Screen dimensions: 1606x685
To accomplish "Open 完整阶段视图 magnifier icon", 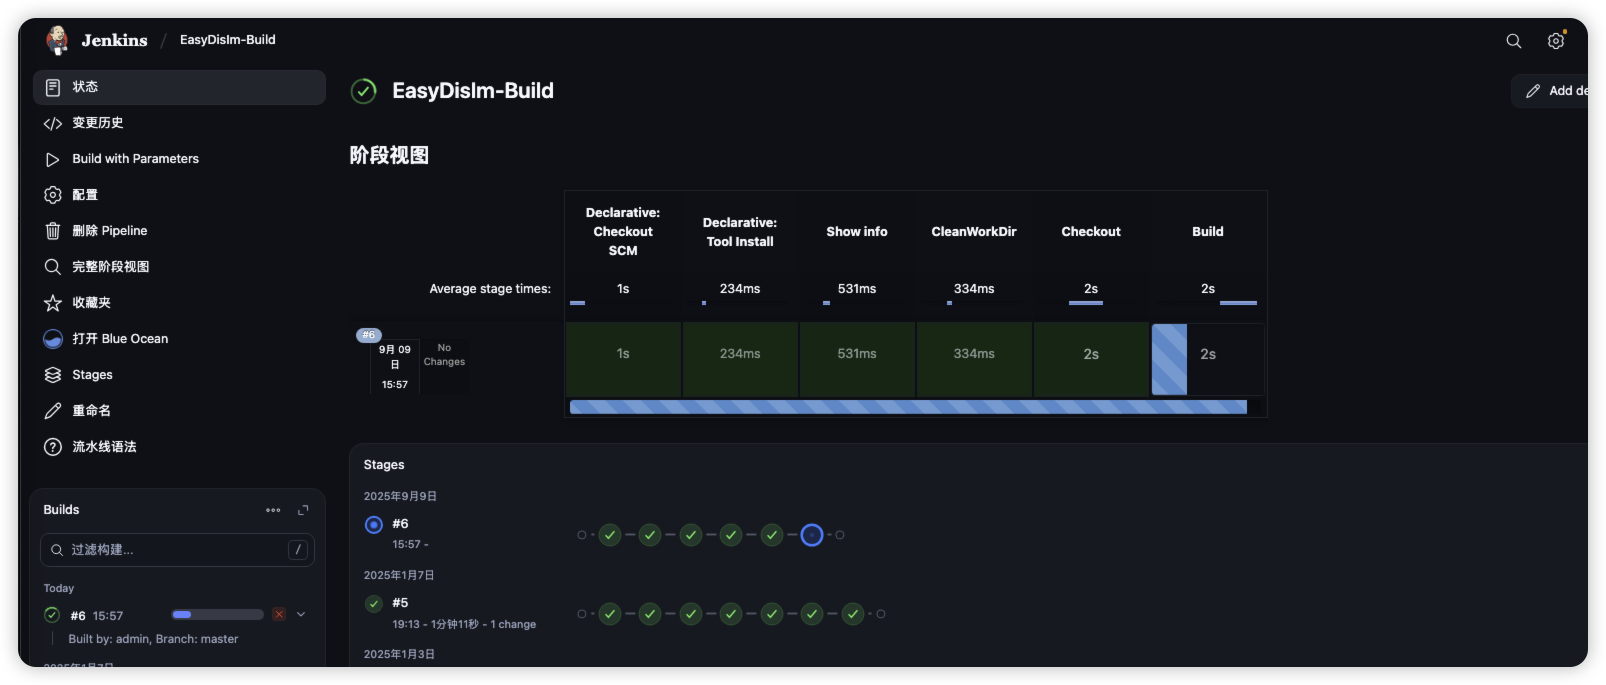I will pyautogui.click(x=53, y=267).
